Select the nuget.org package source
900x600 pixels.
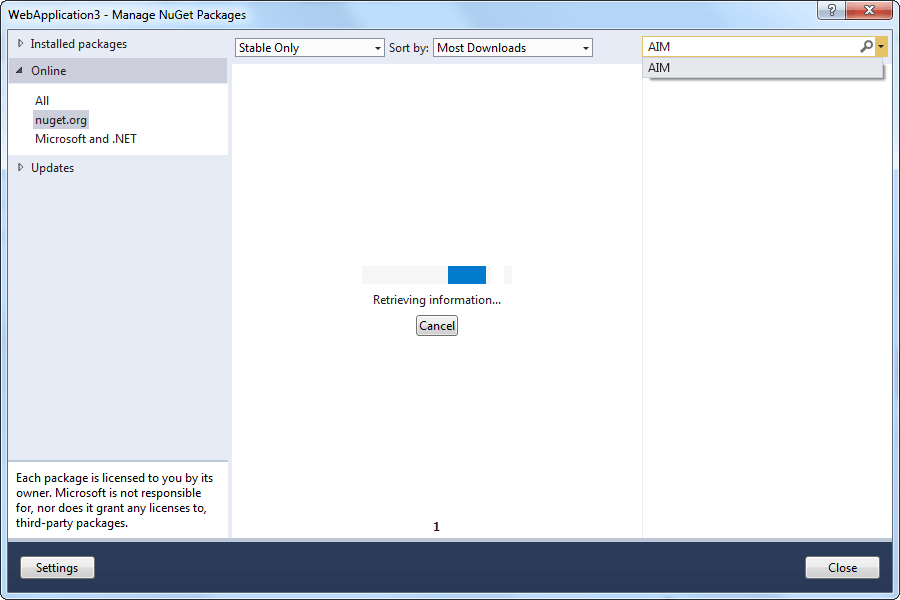tap(61, 120)
